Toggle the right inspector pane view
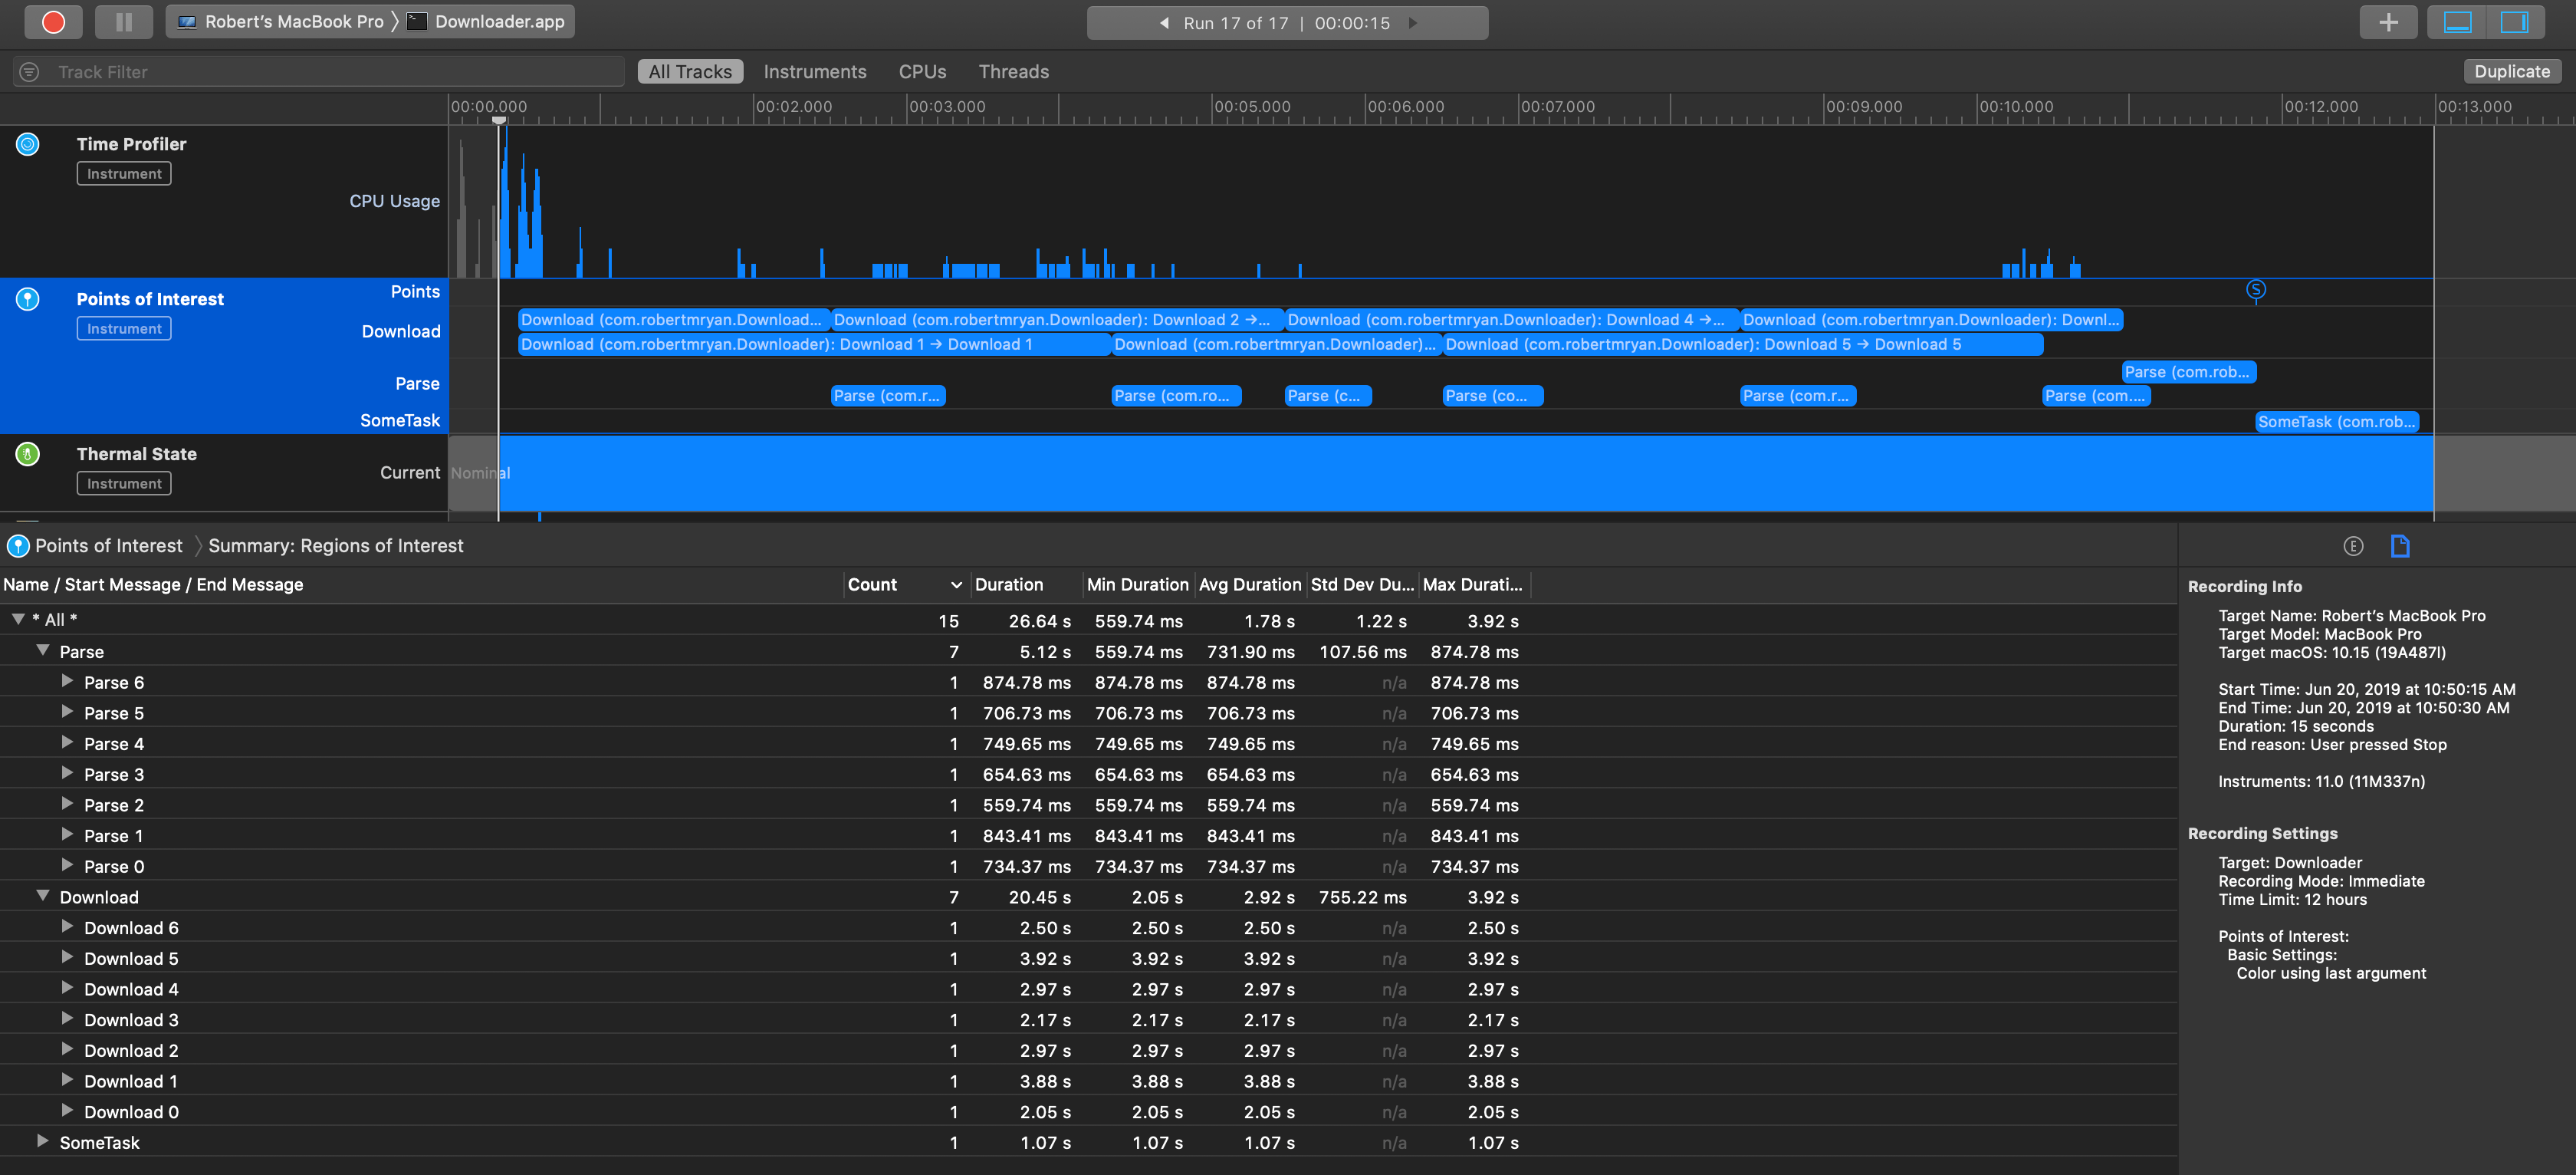The height and width of the screenshot is (1175, 2576). tap(2513, 22)
